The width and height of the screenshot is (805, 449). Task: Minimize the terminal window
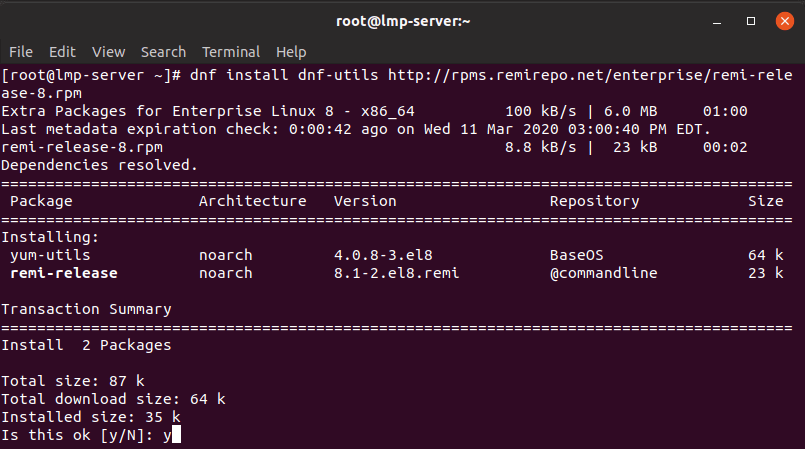(x=717, y=22)
